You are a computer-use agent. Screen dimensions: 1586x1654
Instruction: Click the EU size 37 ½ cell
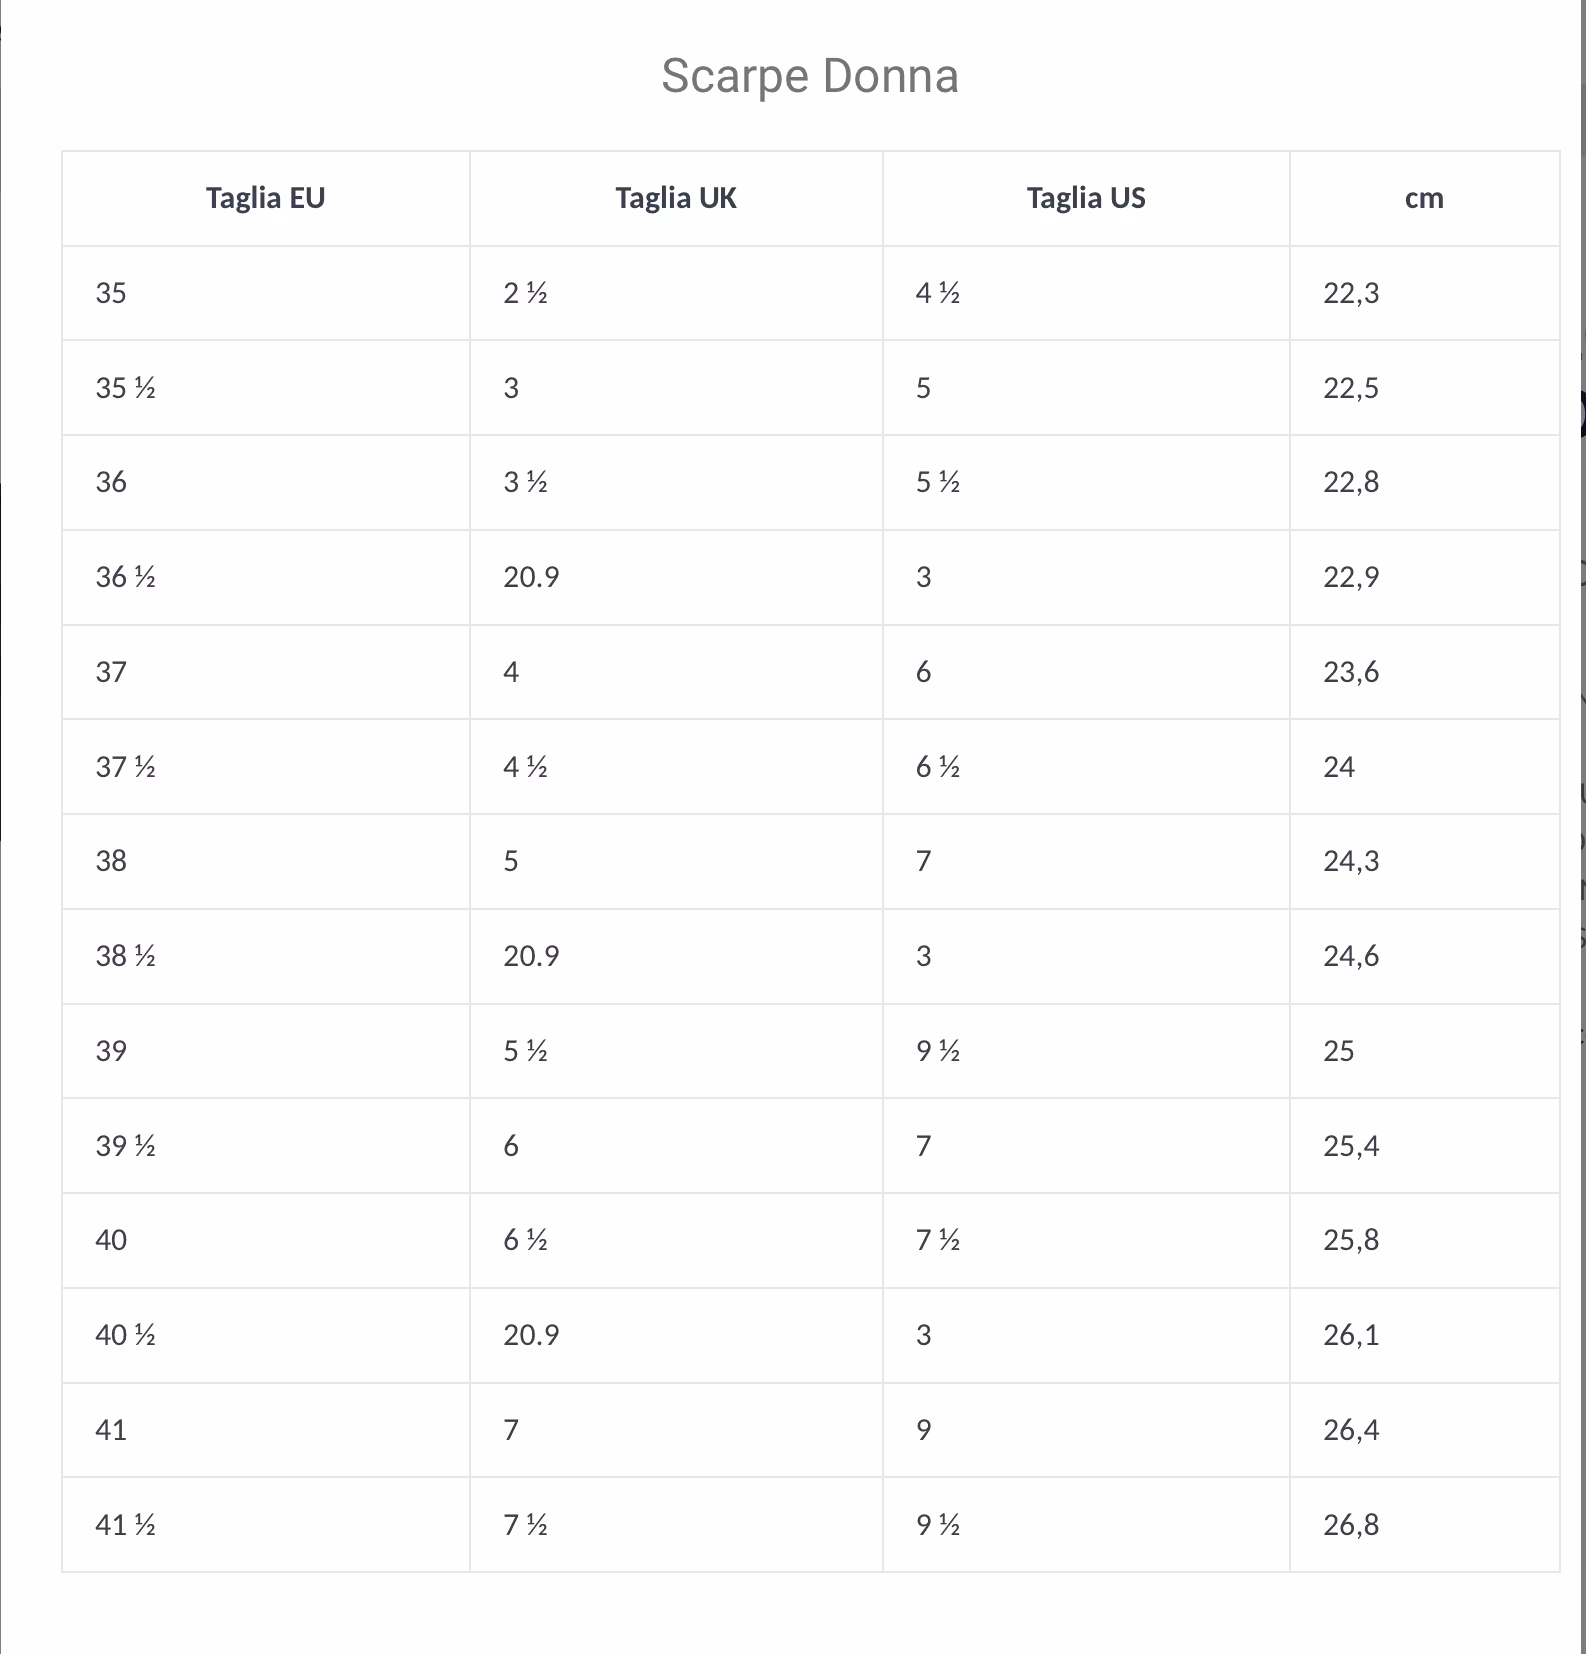coord(126,767)
